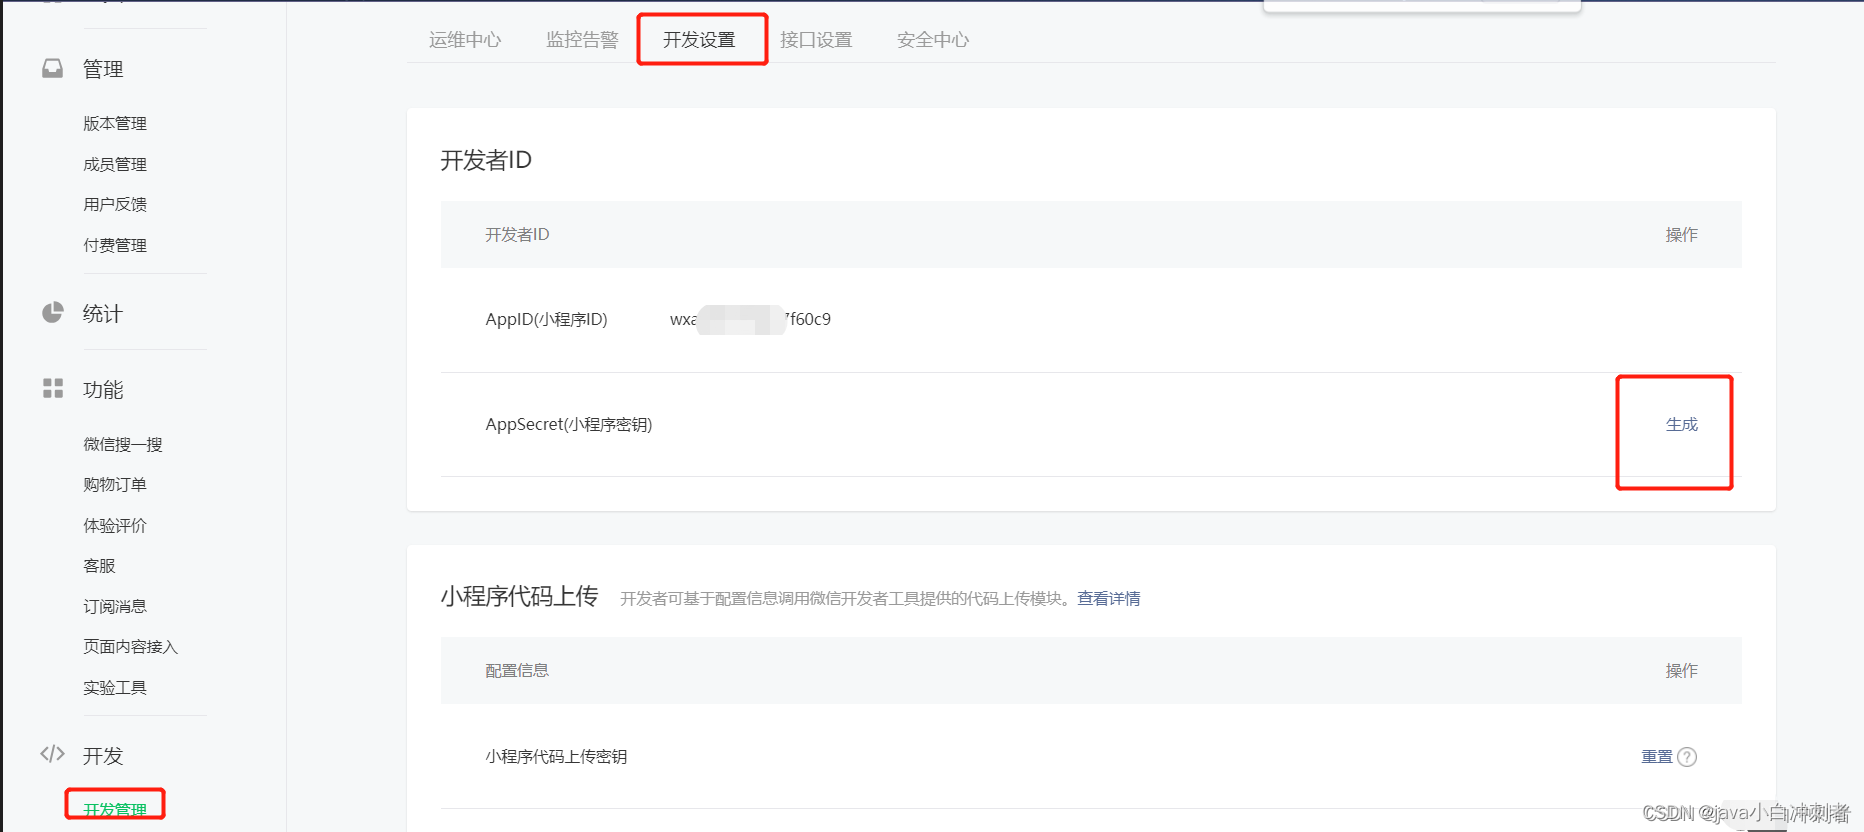Open 微信搜一搜 under 功能
Viewport: 1864px width, 832px height.
pos(123,444)
